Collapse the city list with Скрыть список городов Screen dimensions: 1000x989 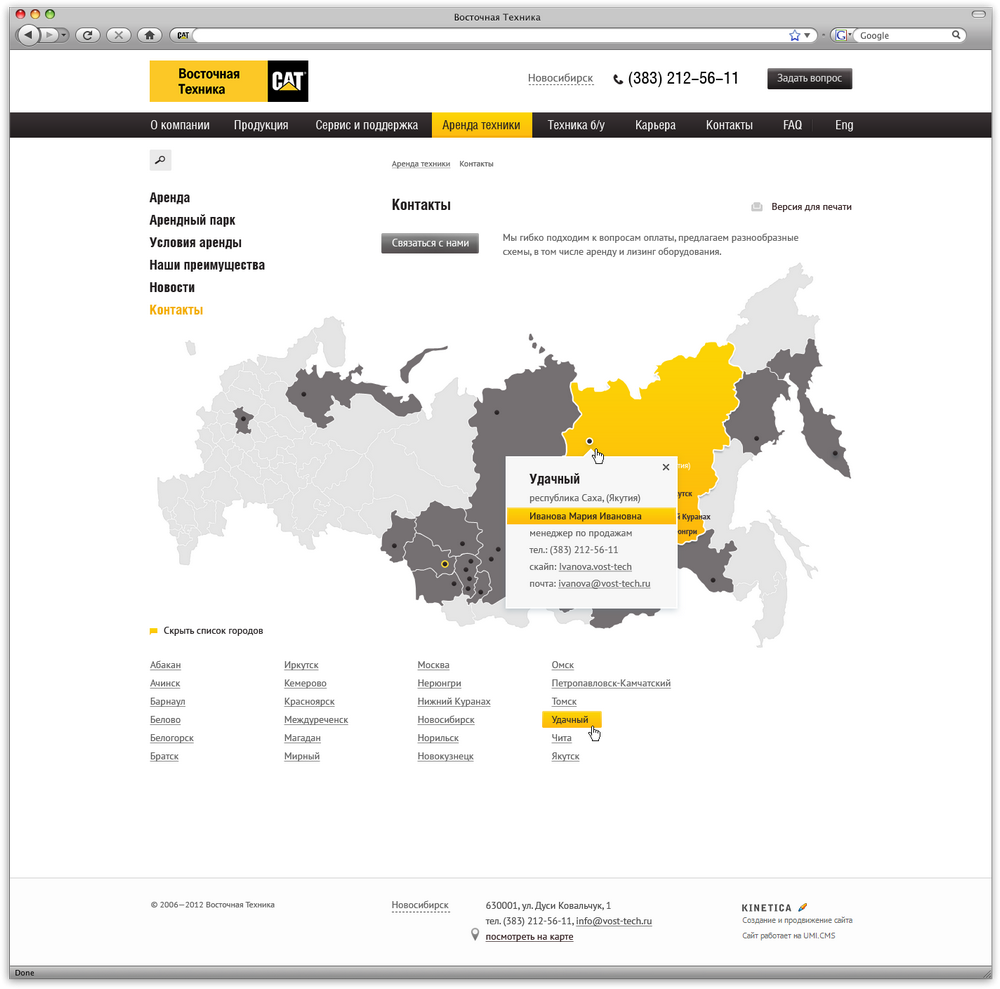213,631
